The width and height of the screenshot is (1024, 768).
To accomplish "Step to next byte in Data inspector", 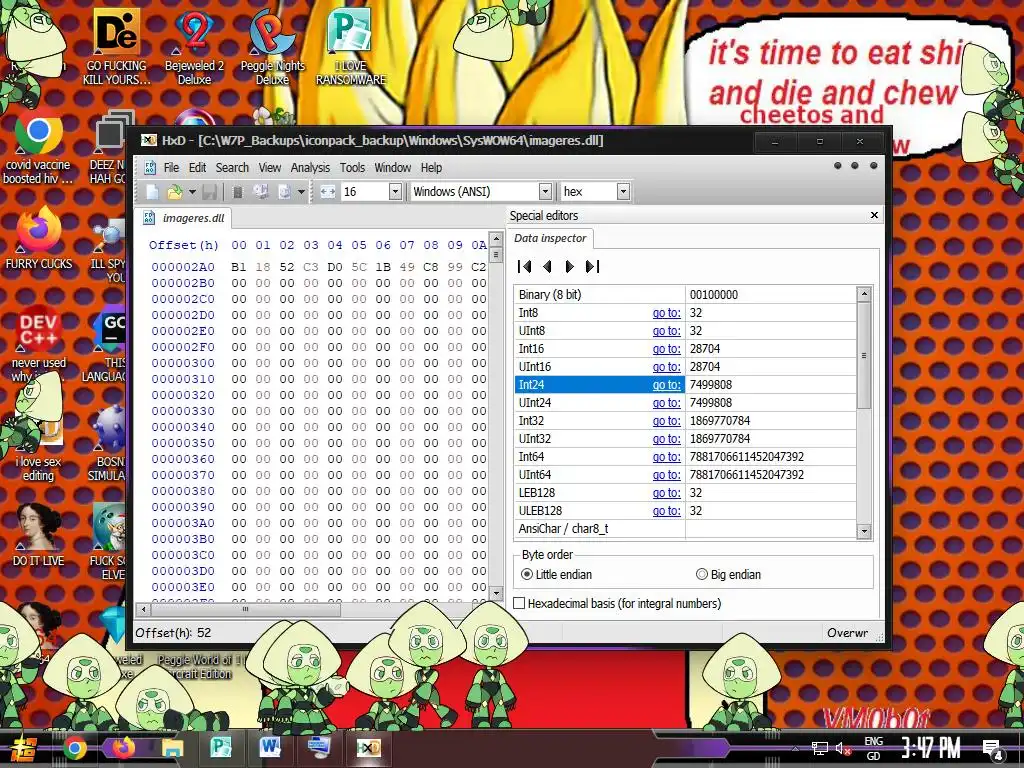I will tap(569, 266).
